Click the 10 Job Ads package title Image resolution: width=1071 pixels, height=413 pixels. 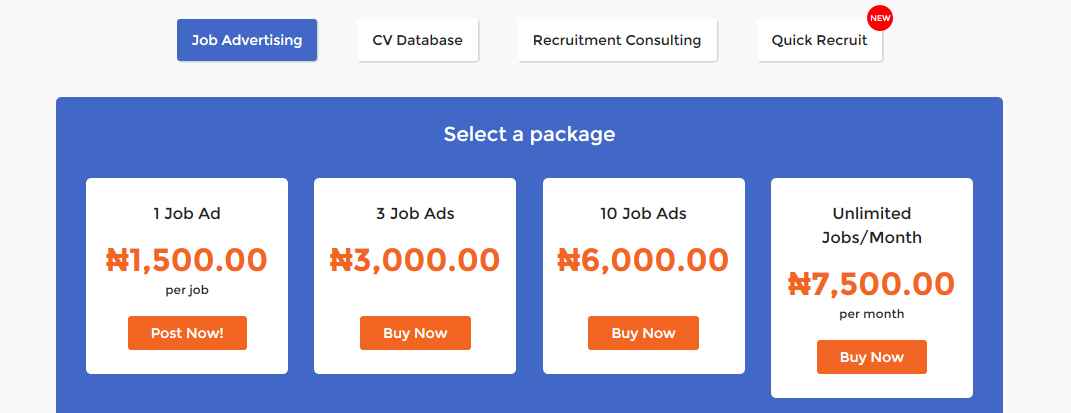(643, 214)
